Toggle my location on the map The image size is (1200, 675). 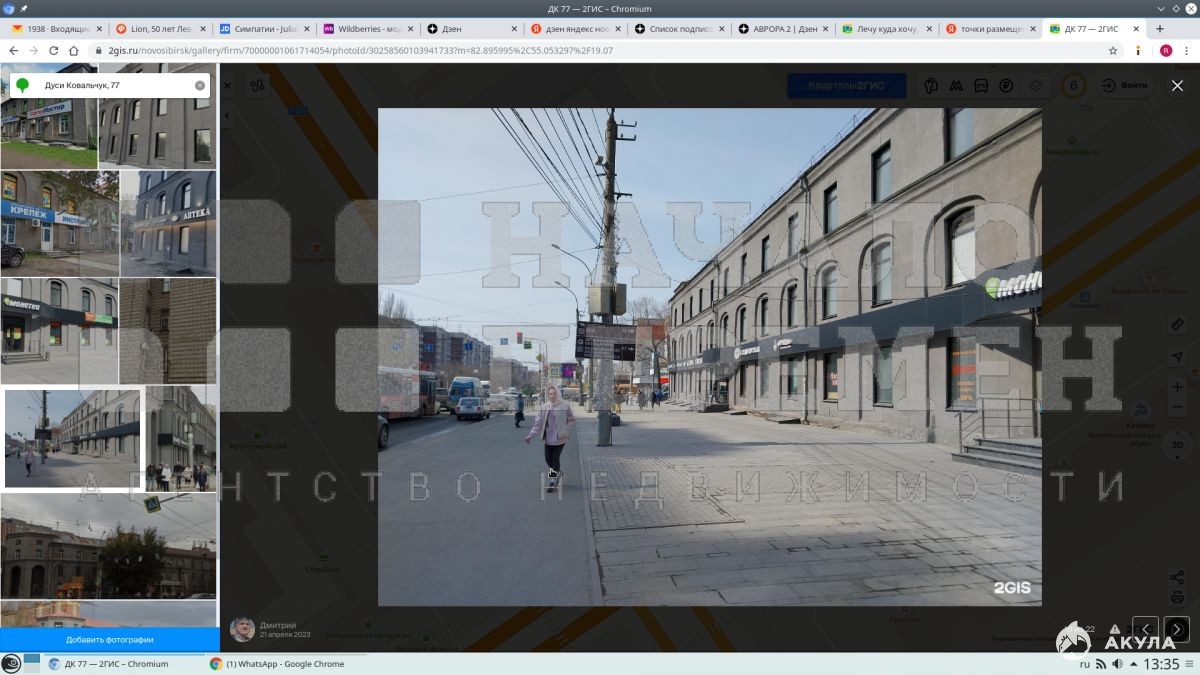point(1177,357)
